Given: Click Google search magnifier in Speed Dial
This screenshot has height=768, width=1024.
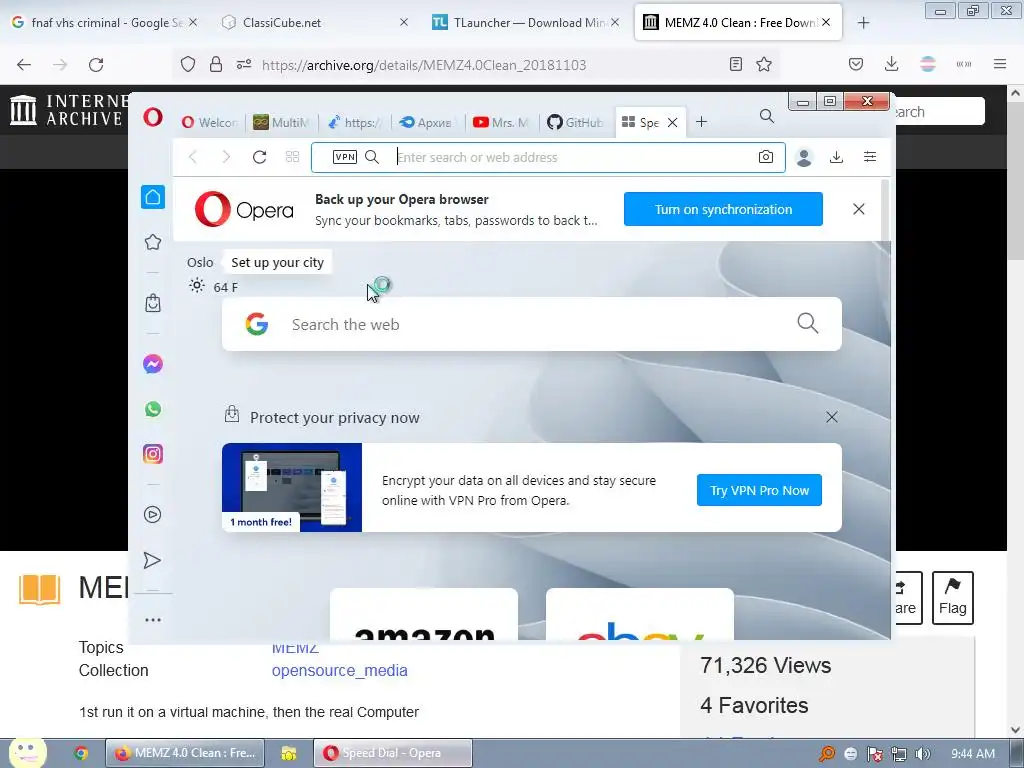Looking at the screenshot, I should click(808, 323).
